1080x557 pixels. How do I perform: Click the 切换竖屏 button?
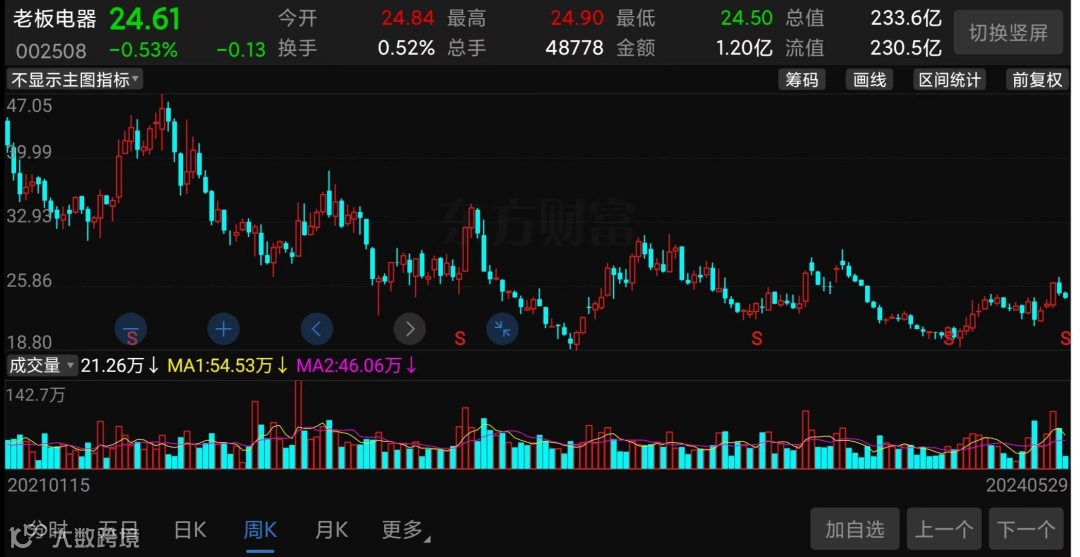tap(1008, 32)
